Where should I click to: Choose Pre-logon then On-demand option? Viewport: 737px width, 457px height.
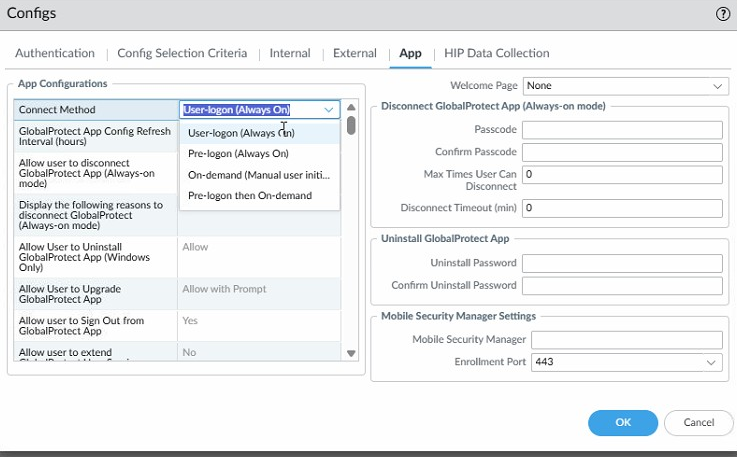tap(259, 196)
